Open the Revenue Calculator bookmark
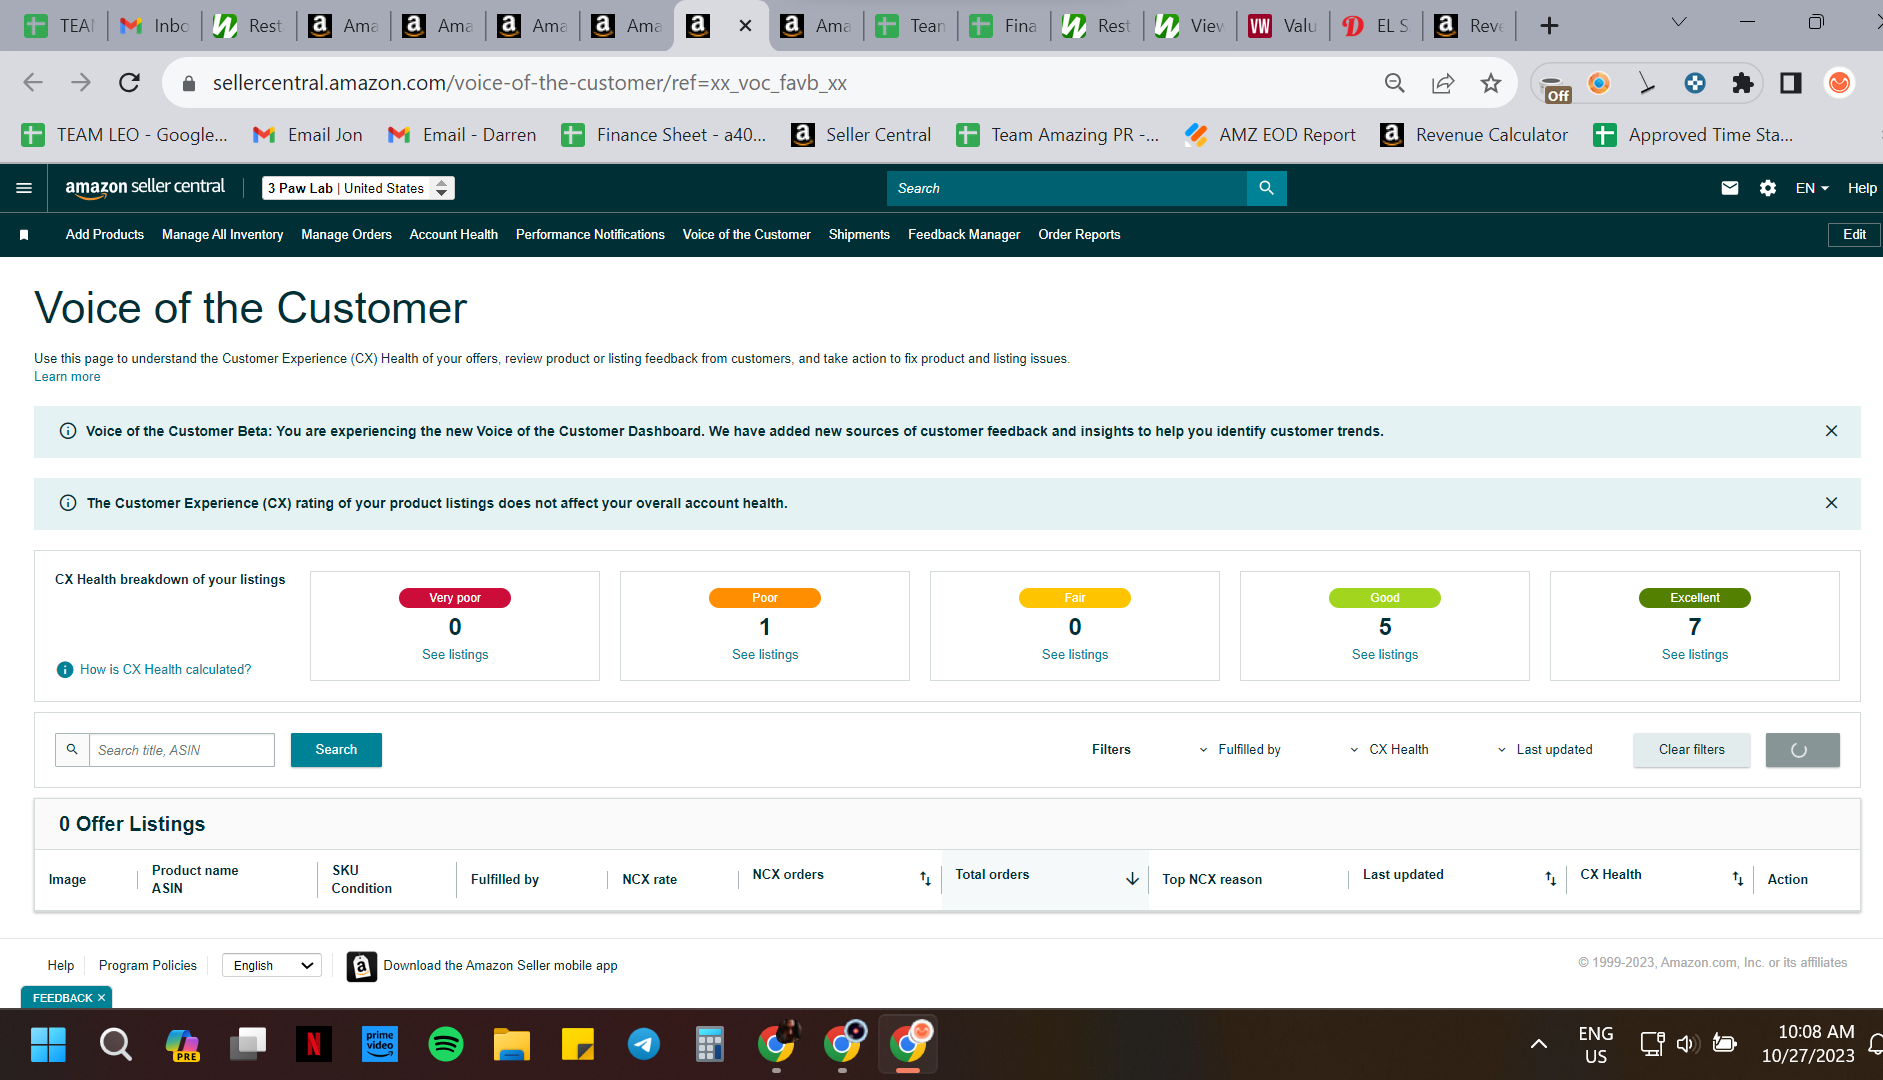1883x1080 pixels. click(x=1474, y=135)
